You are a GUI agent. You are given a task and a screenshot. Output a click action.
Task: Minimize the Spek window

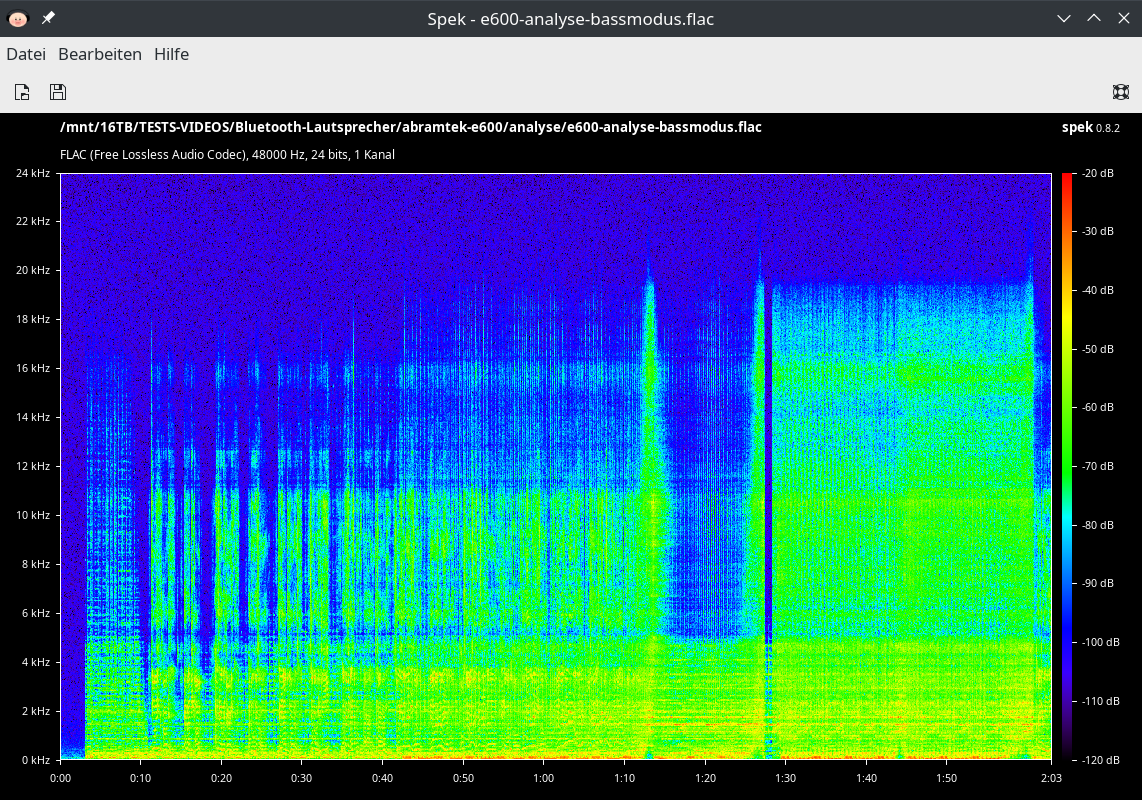click(1064, 18)
